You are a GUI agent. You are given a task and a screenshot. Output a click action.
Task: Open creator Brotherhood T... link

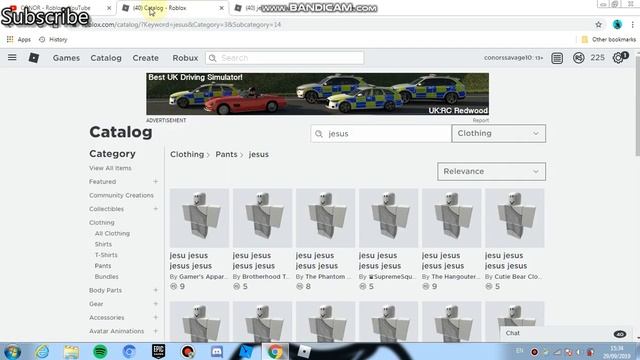(x=266, y=277)
